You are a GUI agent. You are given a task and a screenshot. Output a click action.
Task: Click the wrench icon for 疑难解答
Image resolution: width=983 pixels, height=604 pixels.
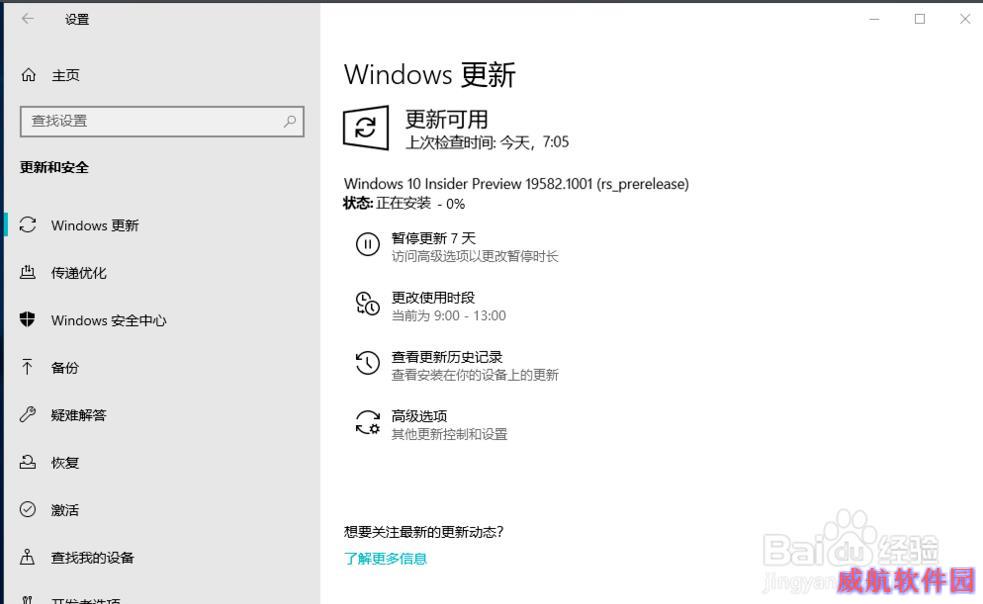(28, 415)
